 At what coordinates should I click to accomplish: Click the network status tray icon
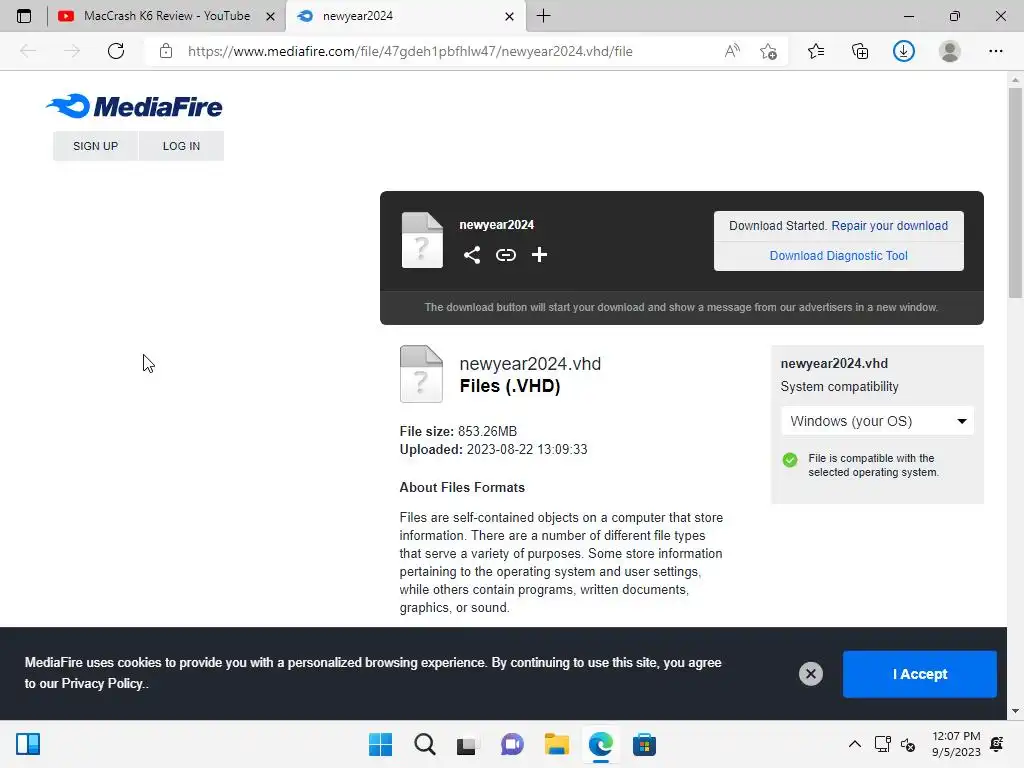coord(882,744)
